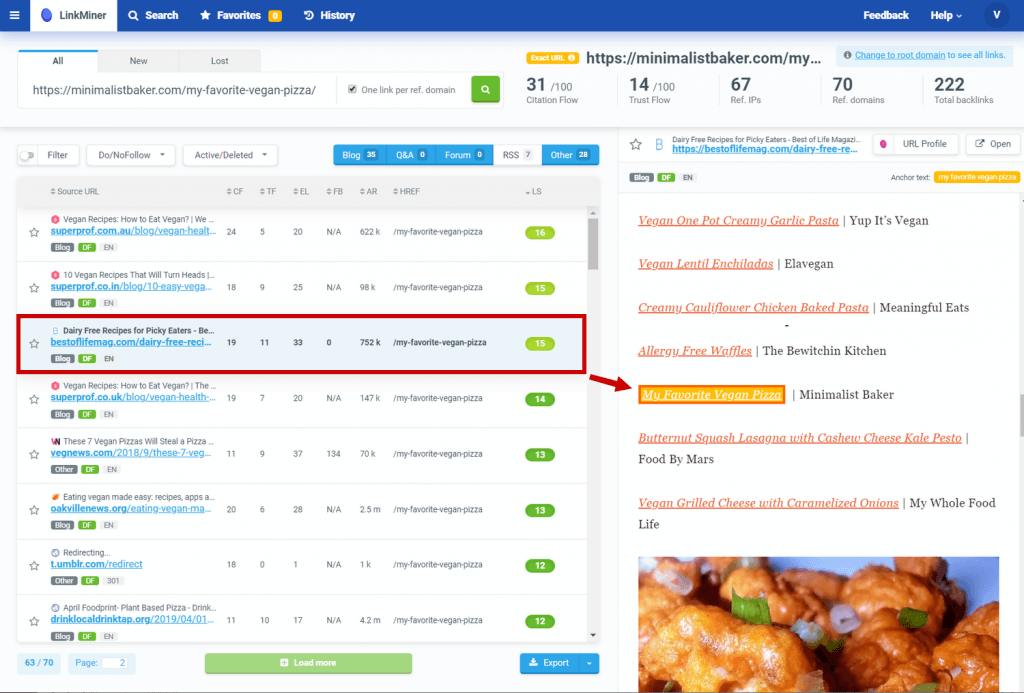
Task: Star the preview page header favorite icon
Action: [x=635, y=144]
